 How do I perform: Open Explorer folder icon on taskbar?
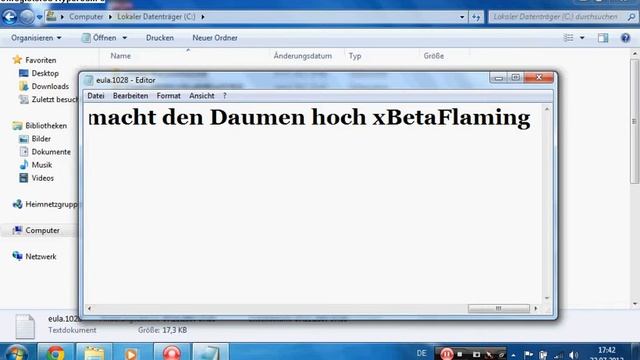coord(94,353)
